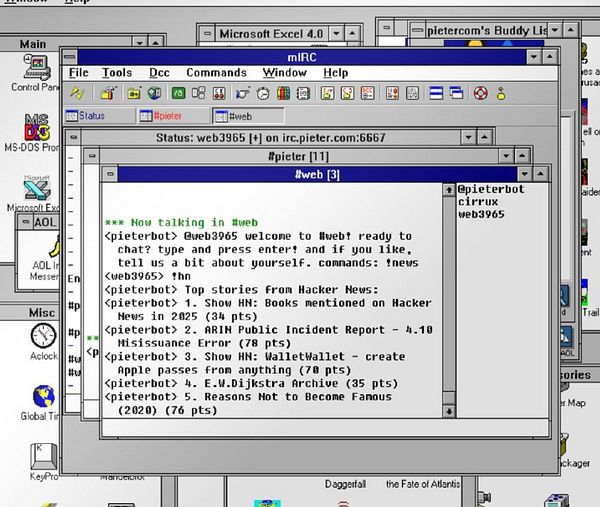Open control-menu box of pietercom's Buddy List

tap(417, 30)
